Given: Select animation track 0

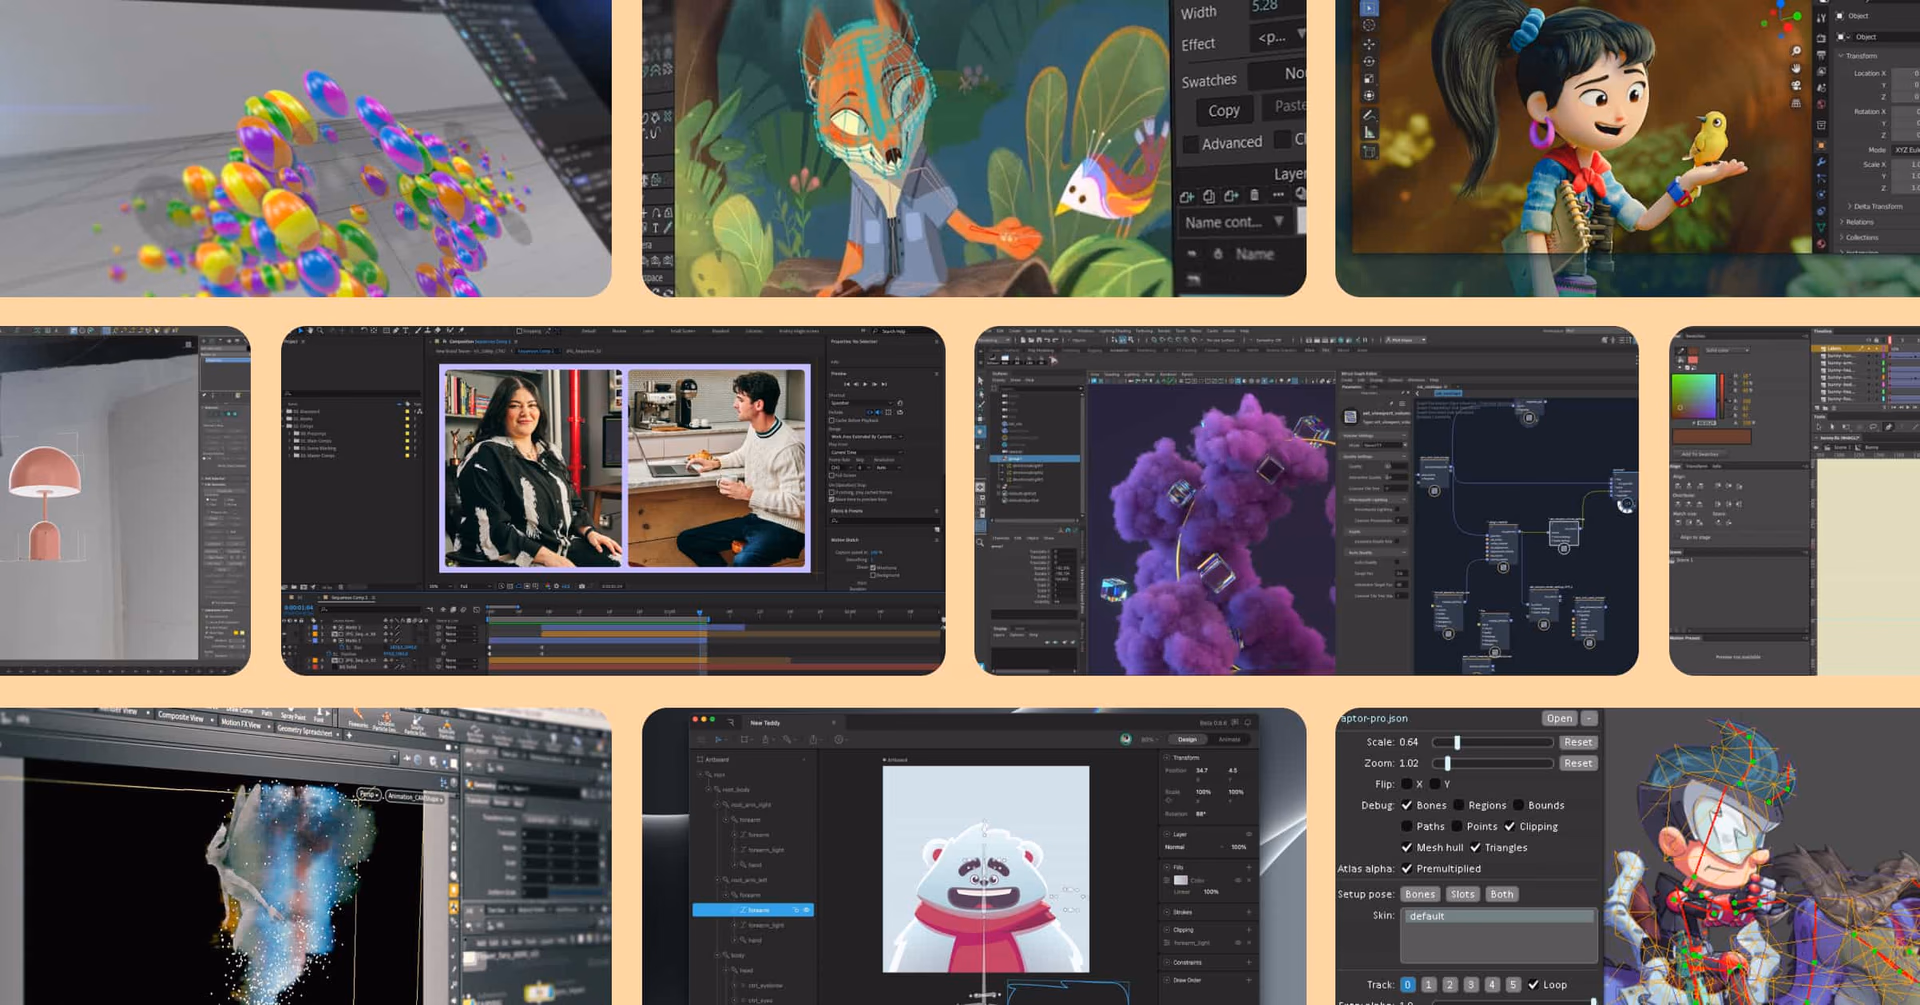Looking at the screenshot, I should [1407, 985].
